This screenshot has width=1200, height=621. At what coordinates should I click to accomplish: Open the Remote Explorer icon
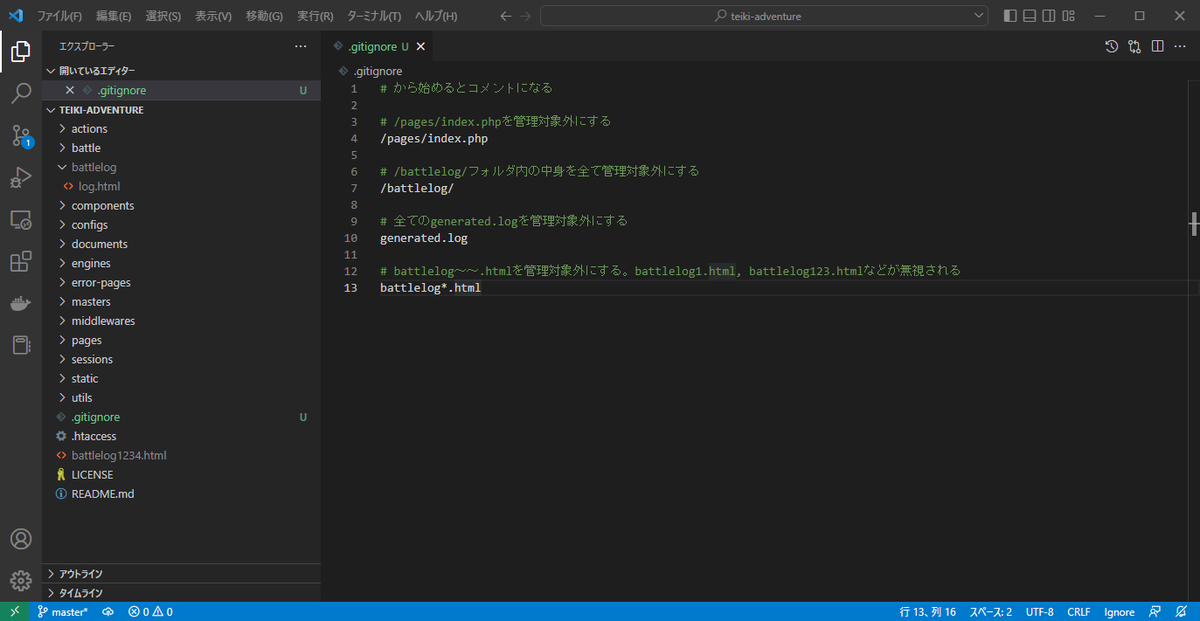click(20, 220)
